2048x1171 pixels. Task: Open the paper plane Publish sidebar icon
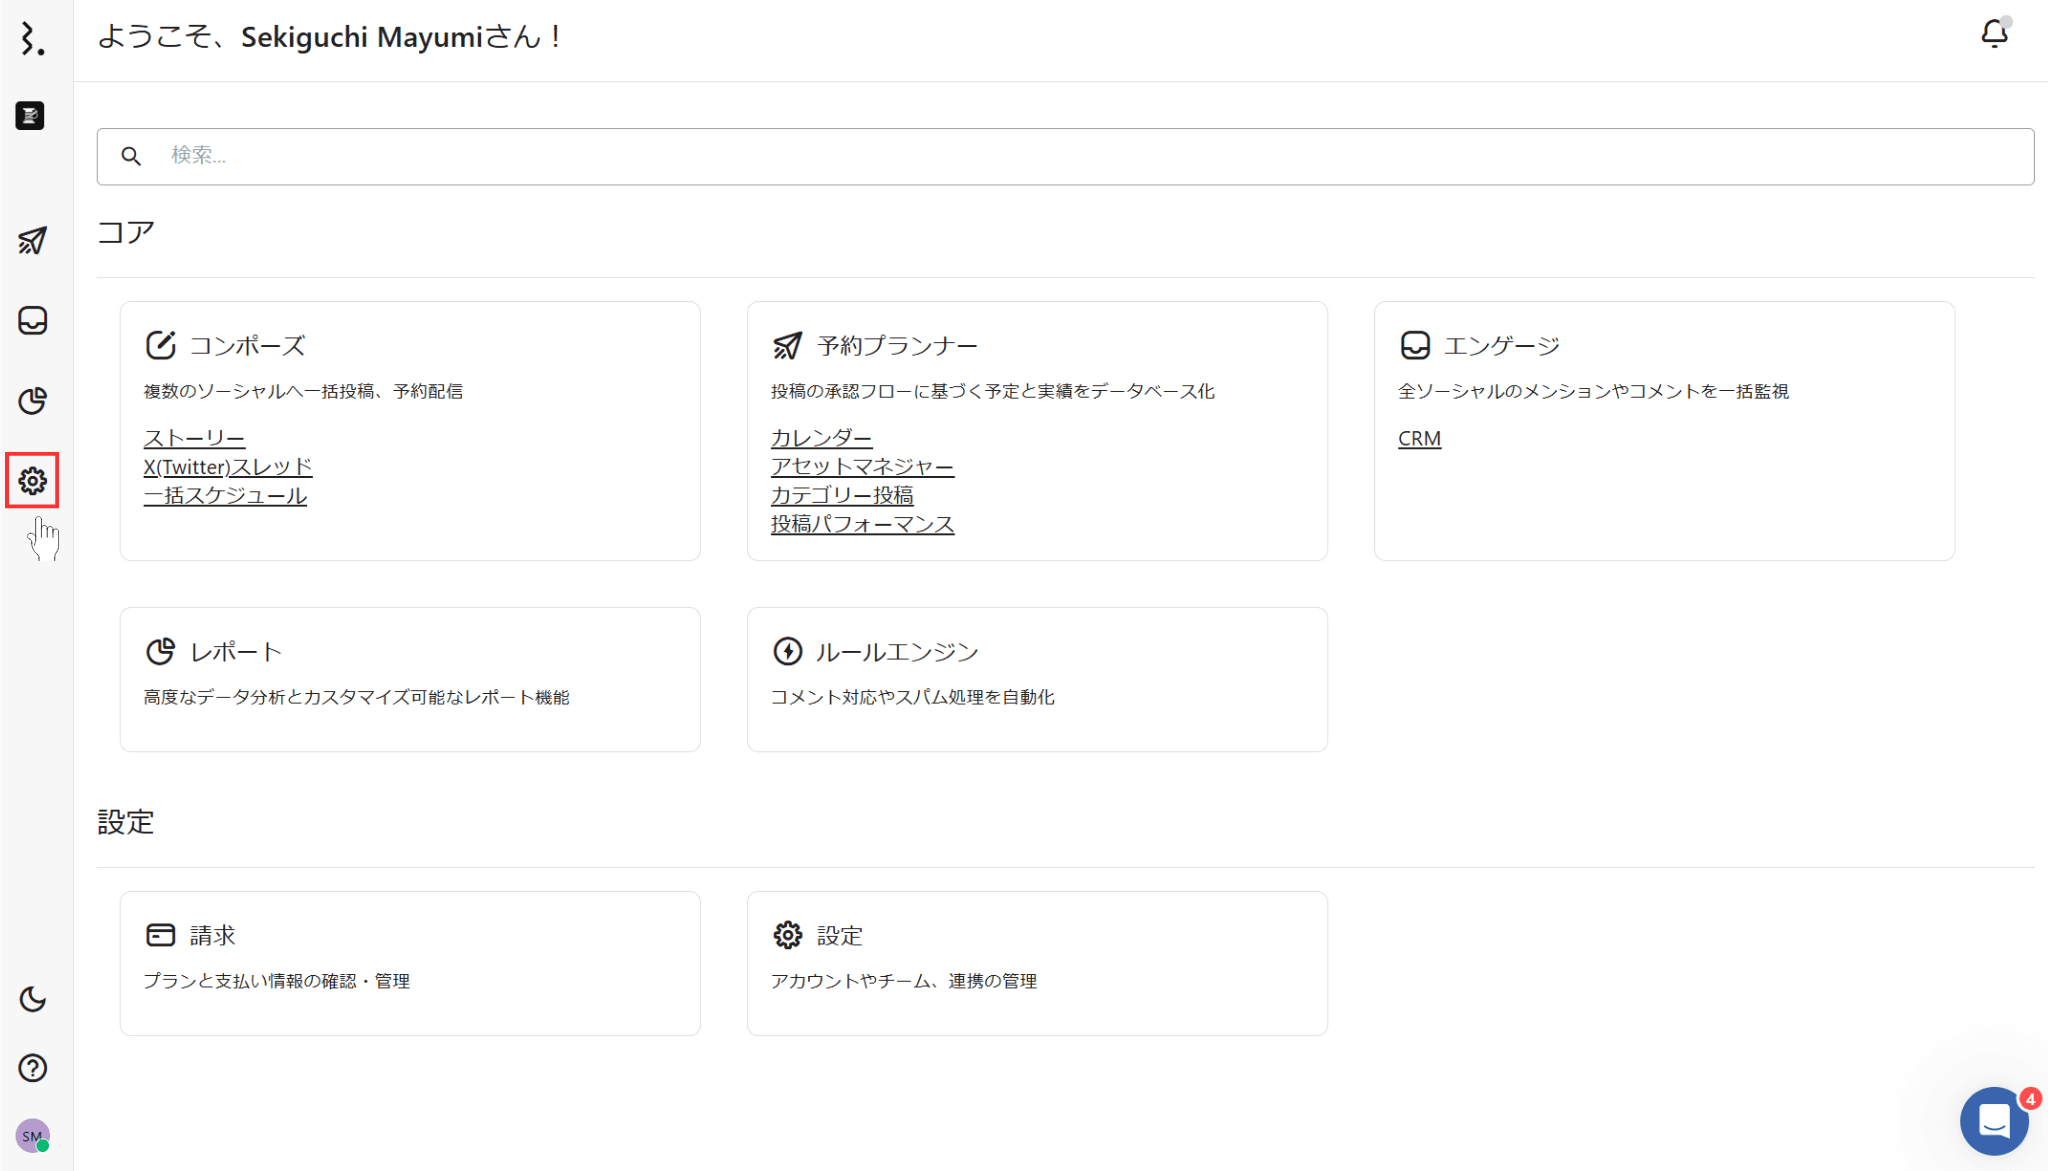point(32,241)
